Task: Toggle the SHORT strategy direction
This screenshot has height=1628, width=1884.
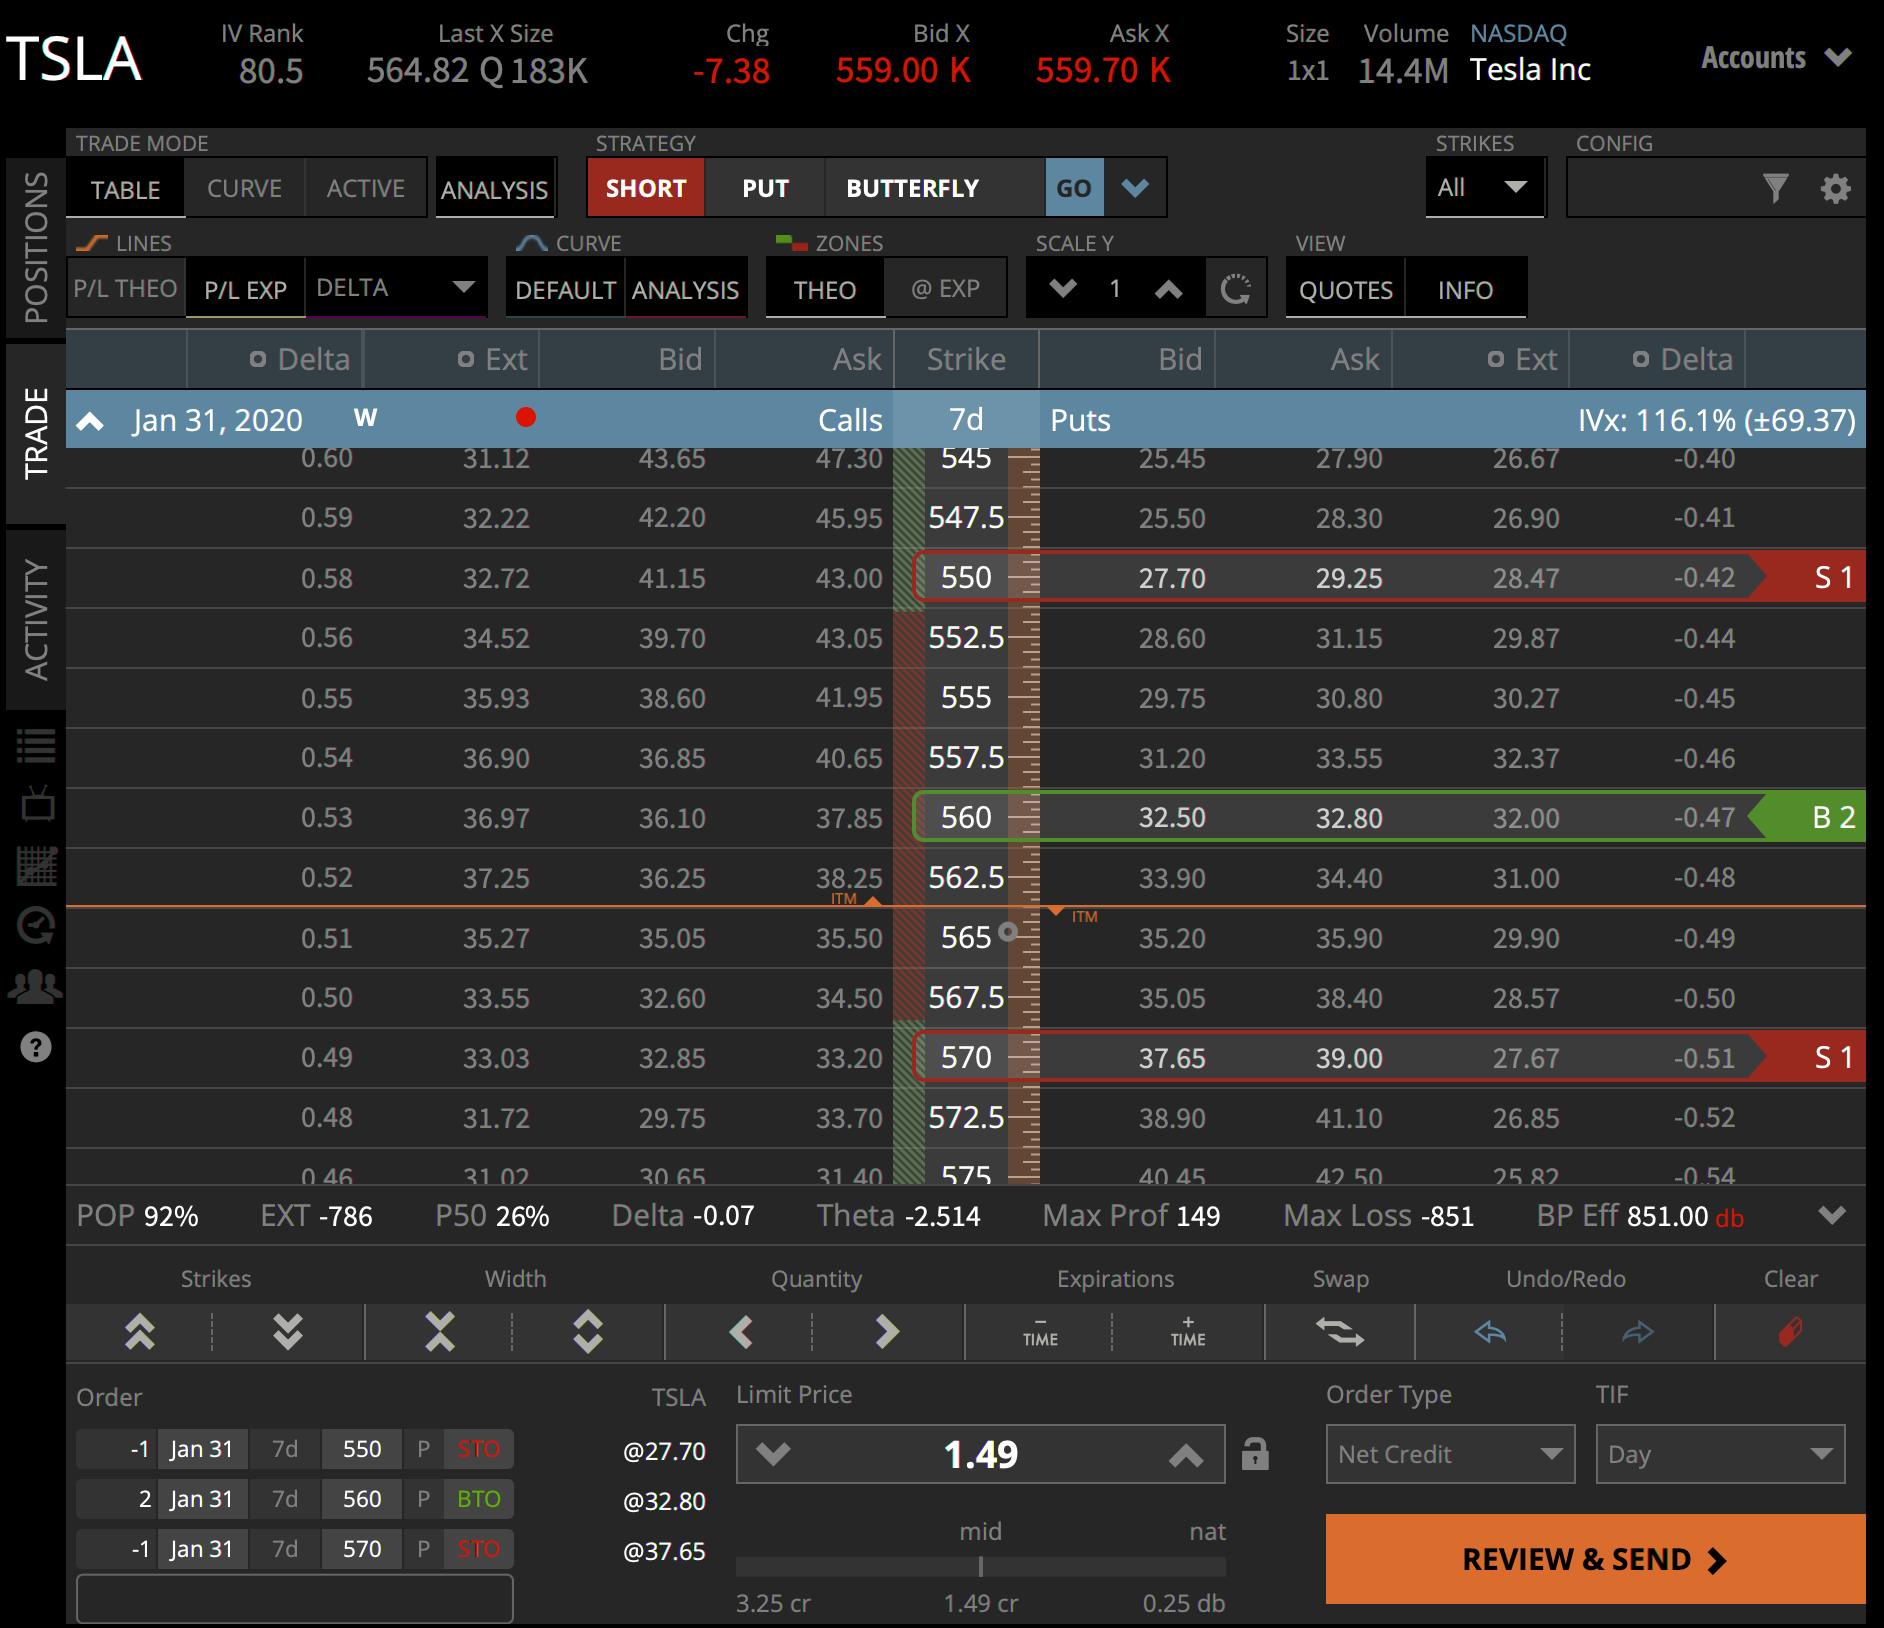Action: 646,188
